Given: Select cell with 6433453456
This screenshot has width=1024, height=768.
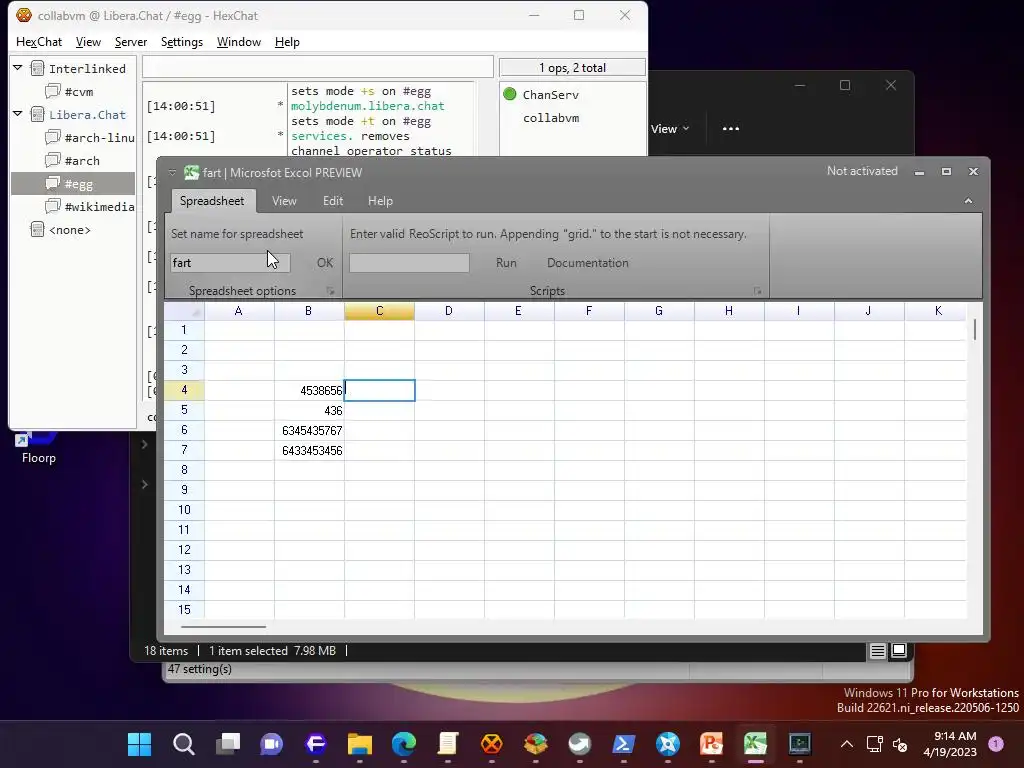Looking at the screenshot, I should 309,451.
